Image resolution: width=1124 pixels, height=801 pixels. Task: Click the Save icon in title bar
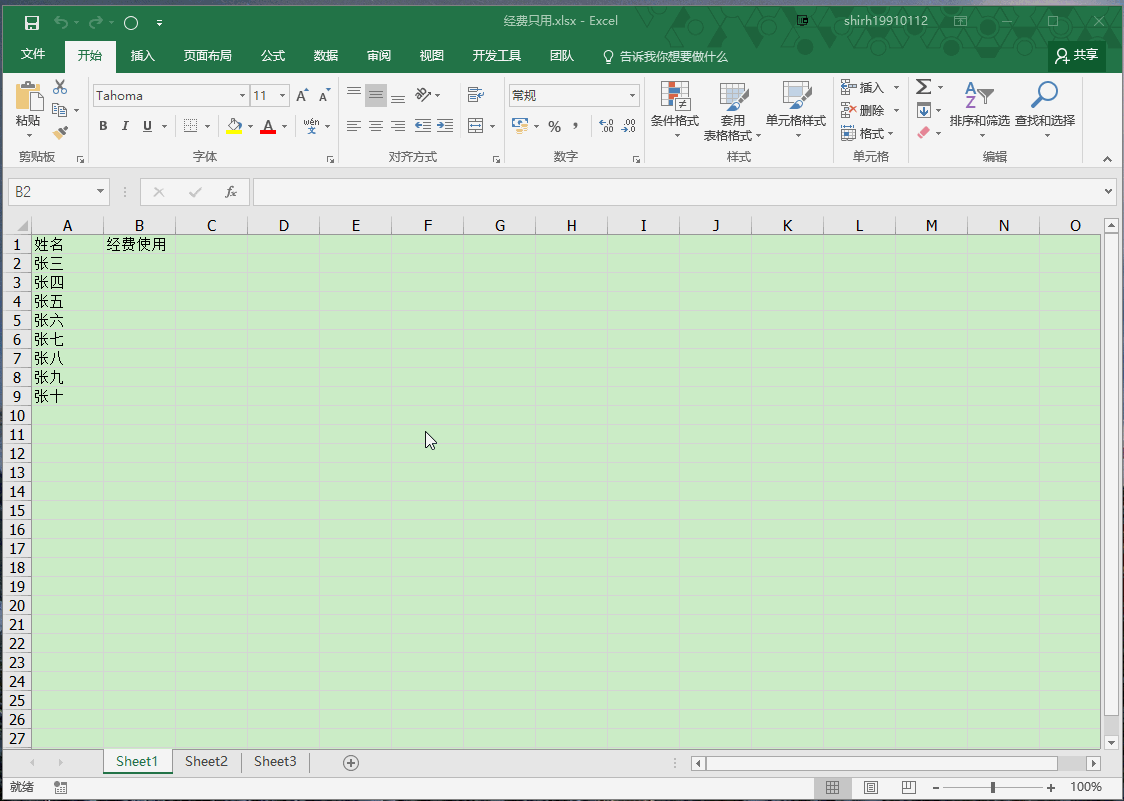(x=32, y=23)
